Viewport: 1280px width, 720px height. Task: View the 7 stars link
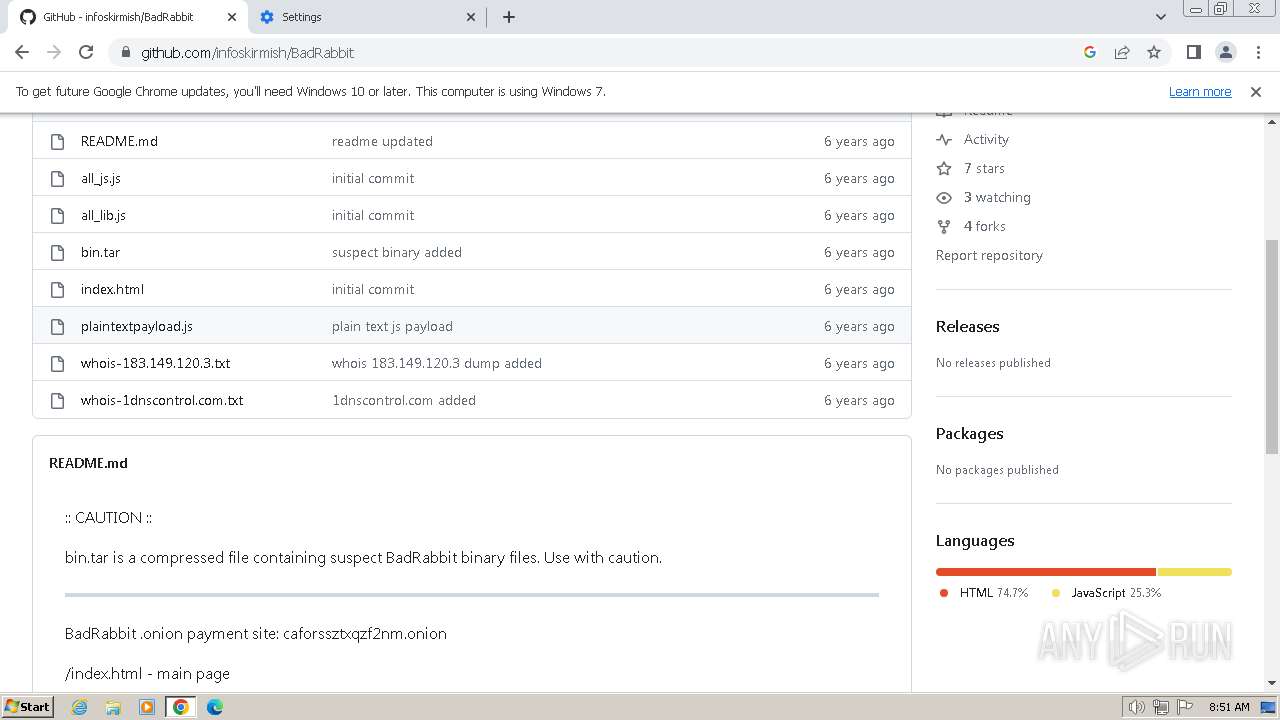[x=984, y=168]
